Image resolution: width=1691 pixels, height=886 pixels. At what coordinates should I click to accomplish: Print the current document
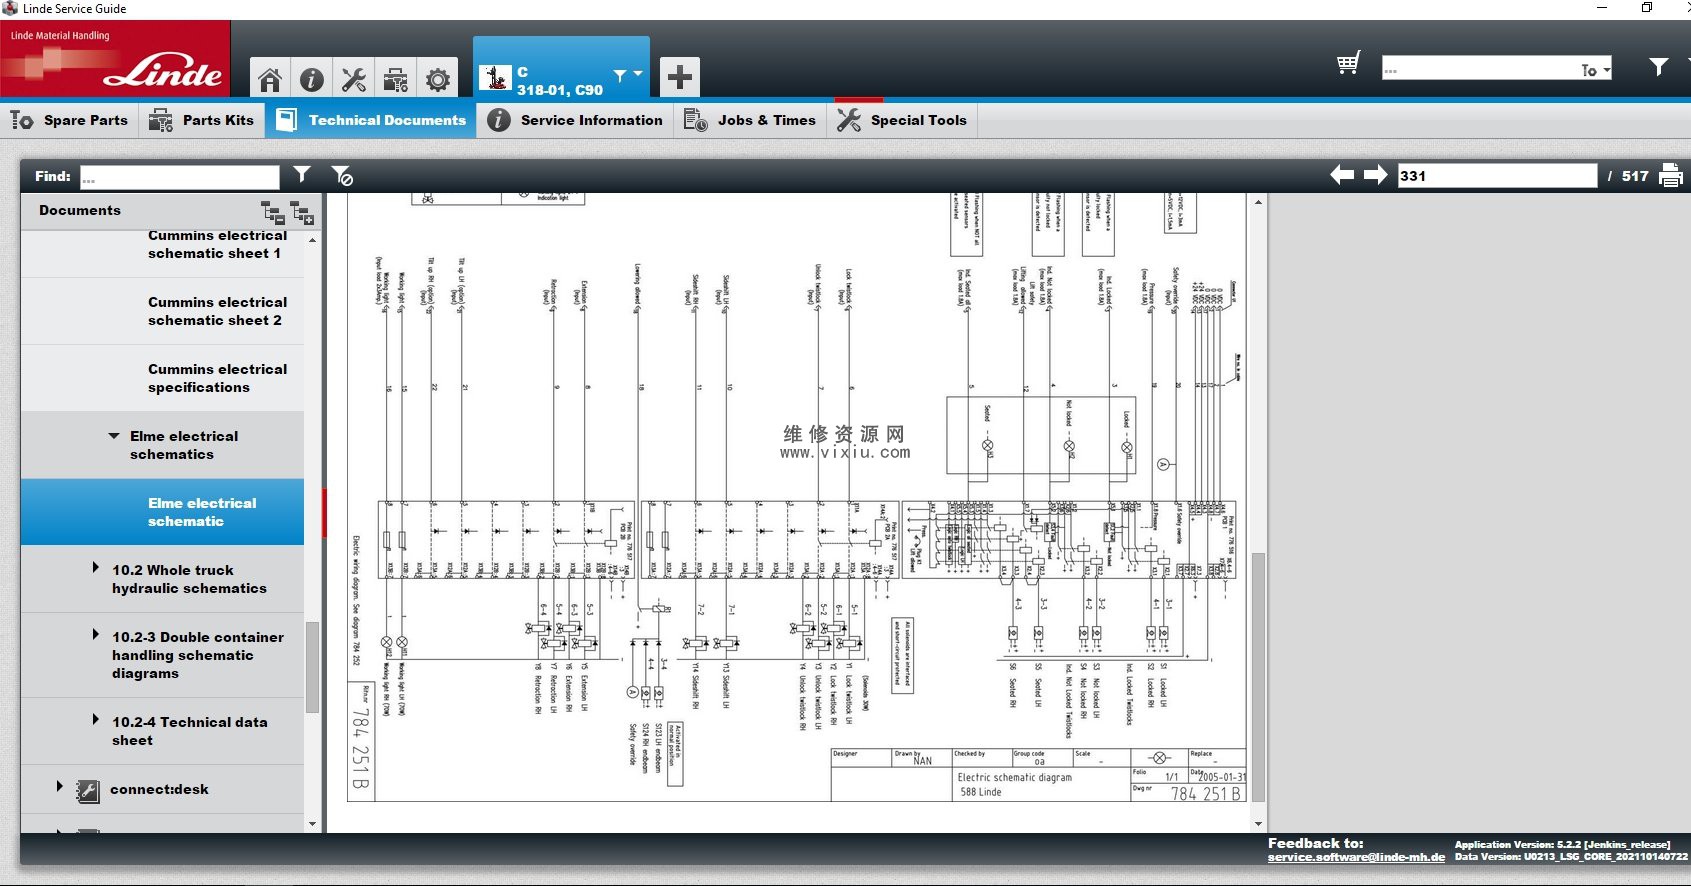[1671, 175]
